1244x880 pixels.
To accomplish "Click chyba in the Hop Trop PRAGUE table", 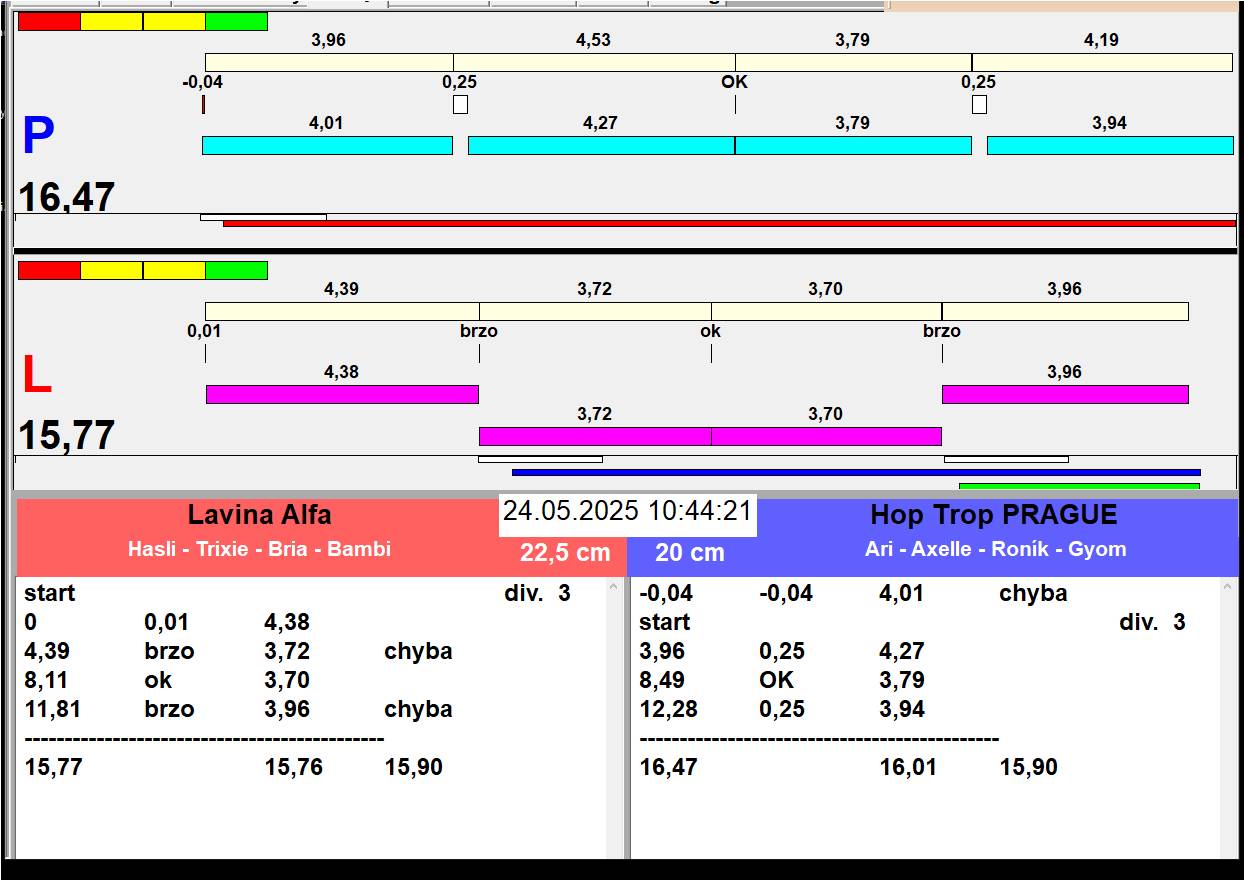I will tap(1033, 593).
